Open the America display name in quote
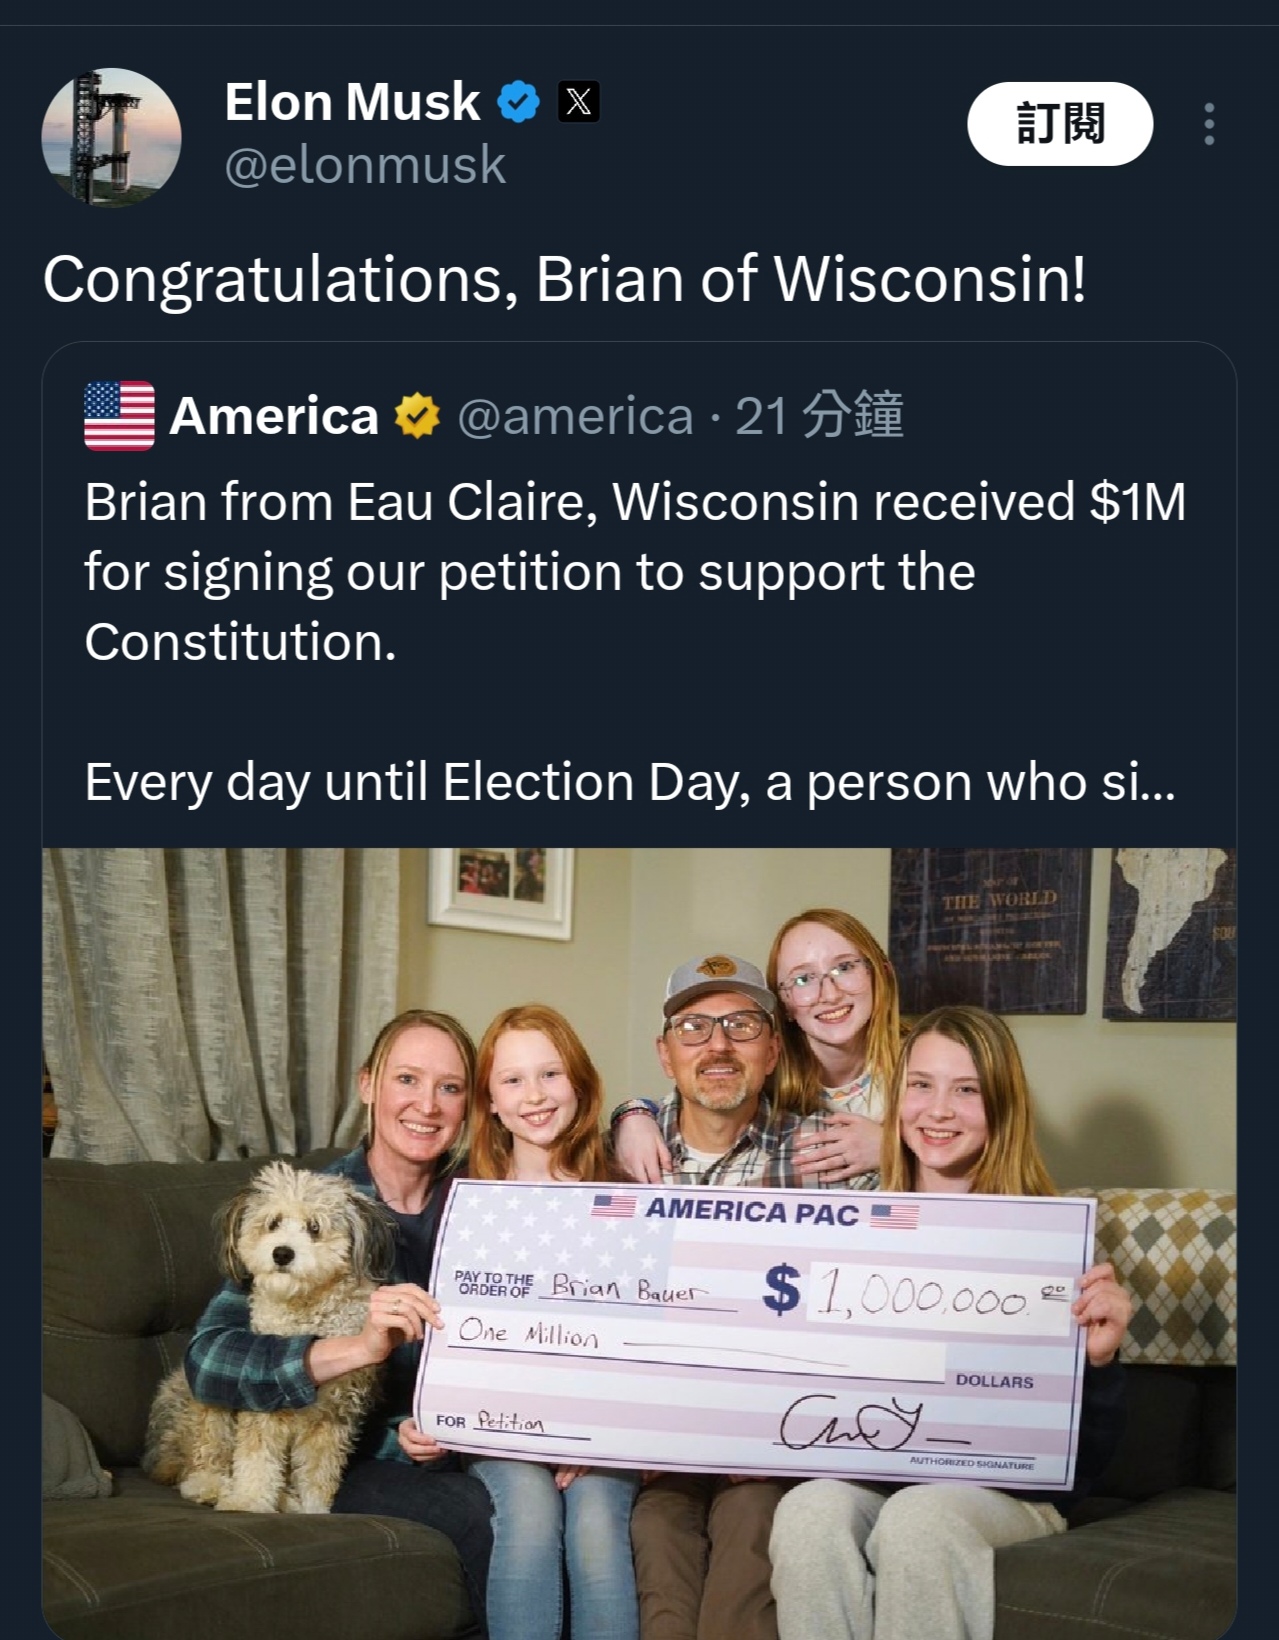1279x1640 pixels. [x=274, y=416]
